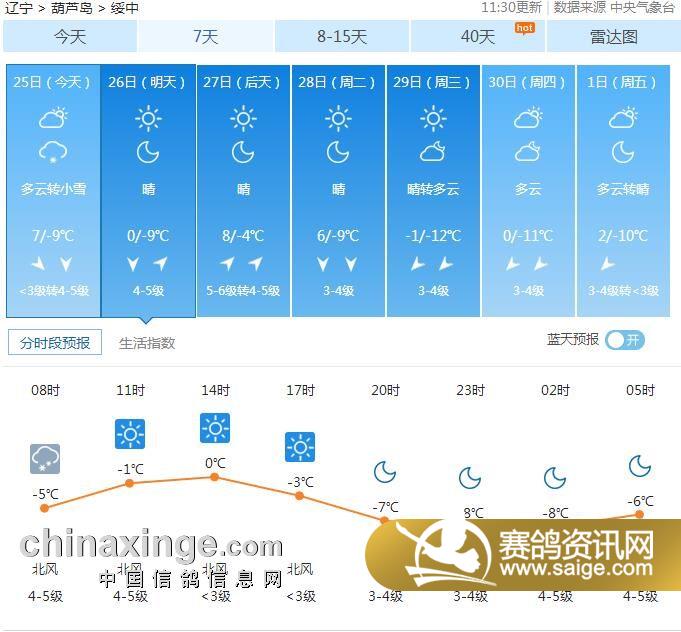This screenshot has width=681, height=632.
Task: Click the 3-4级转<3级 wind level text
Action: click(623, 291)
